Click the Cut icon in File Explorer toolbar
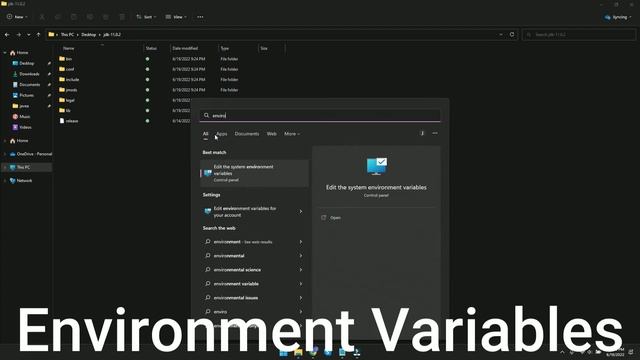 coord(42,17)
